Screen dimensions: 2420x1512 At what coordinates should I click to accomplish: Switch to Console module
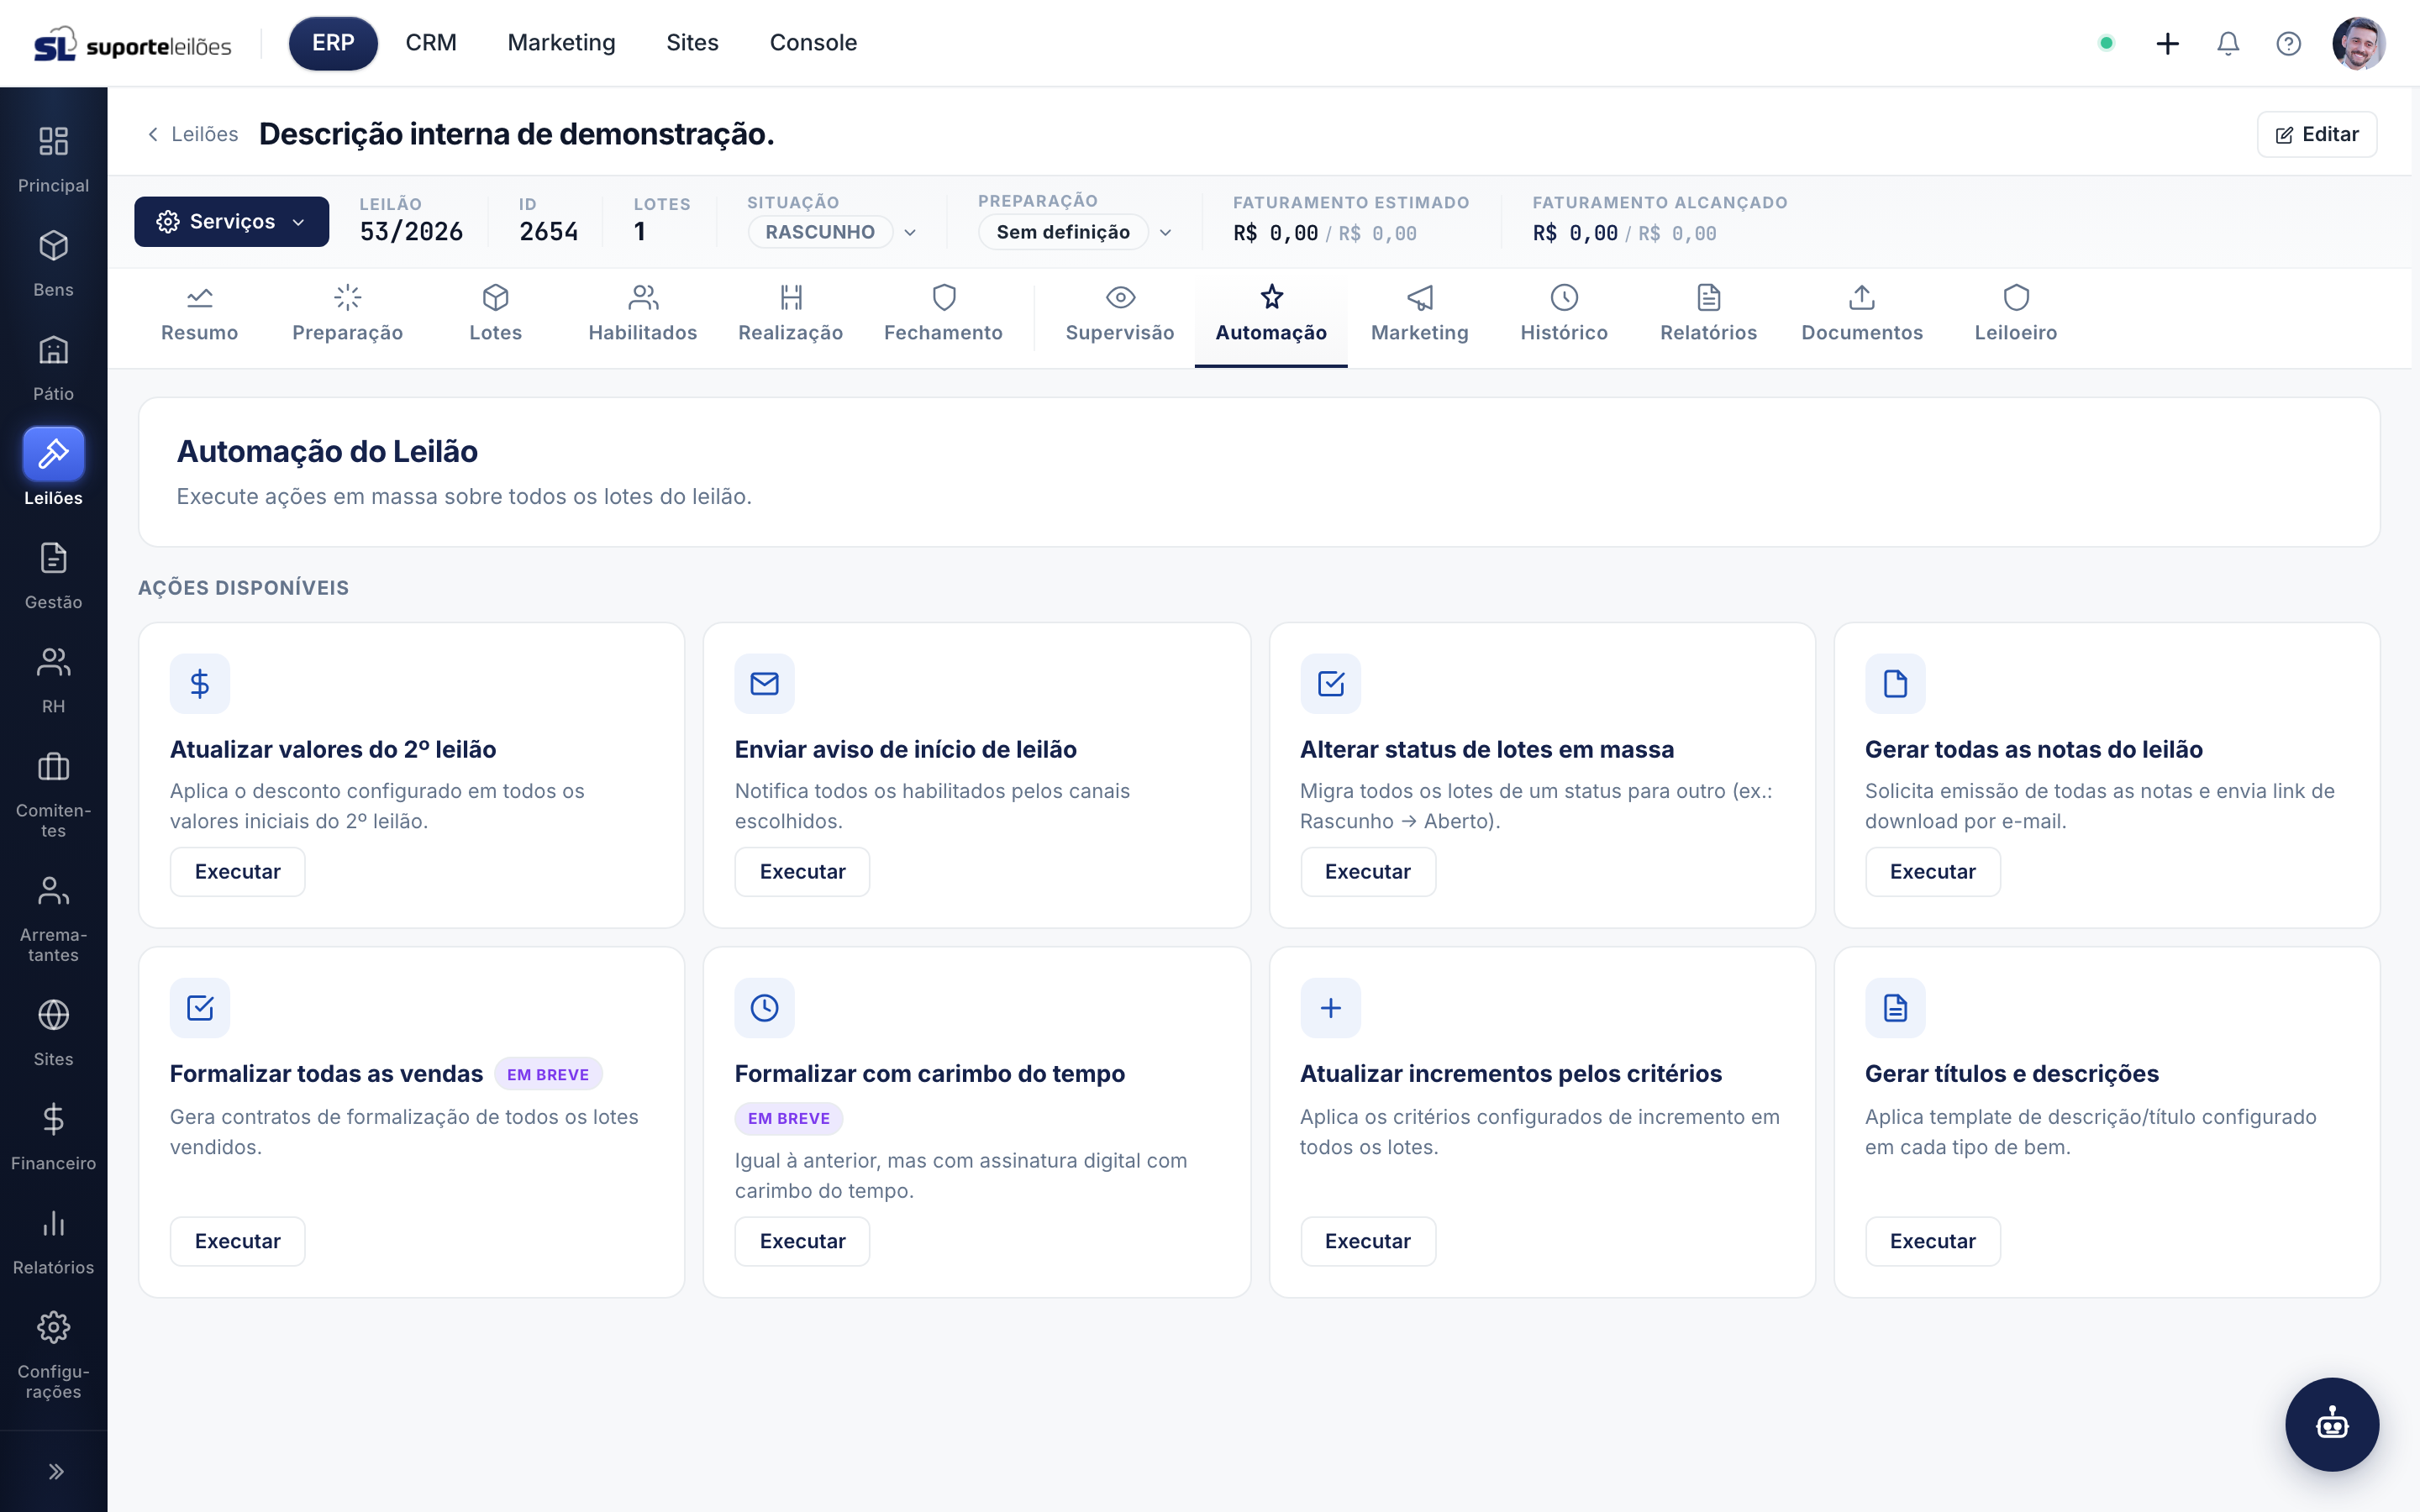[813, 43]
